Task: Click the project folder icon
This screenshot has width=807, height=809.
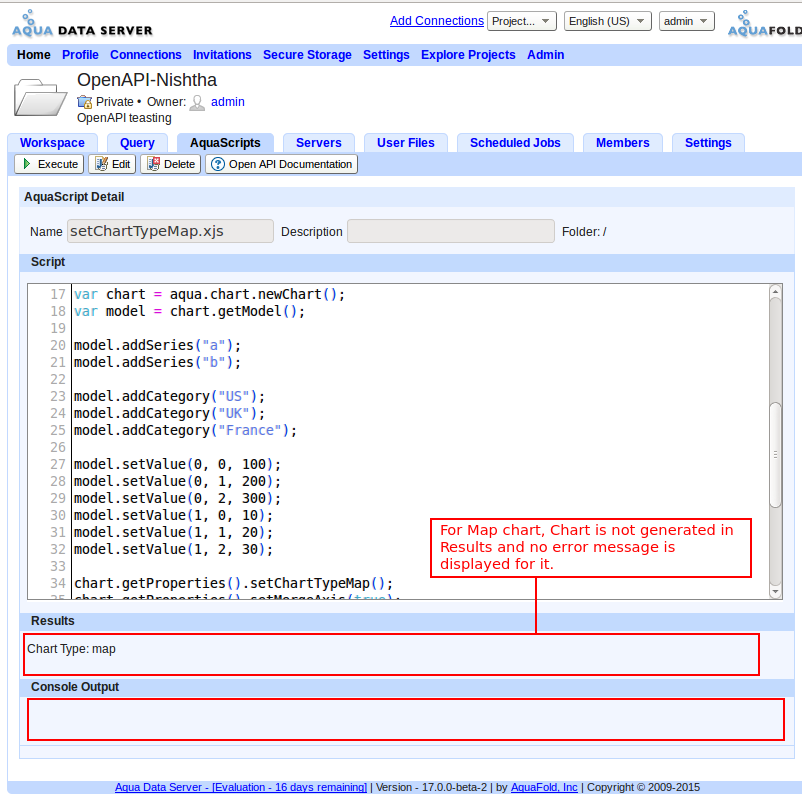Action: click(40, 97)
